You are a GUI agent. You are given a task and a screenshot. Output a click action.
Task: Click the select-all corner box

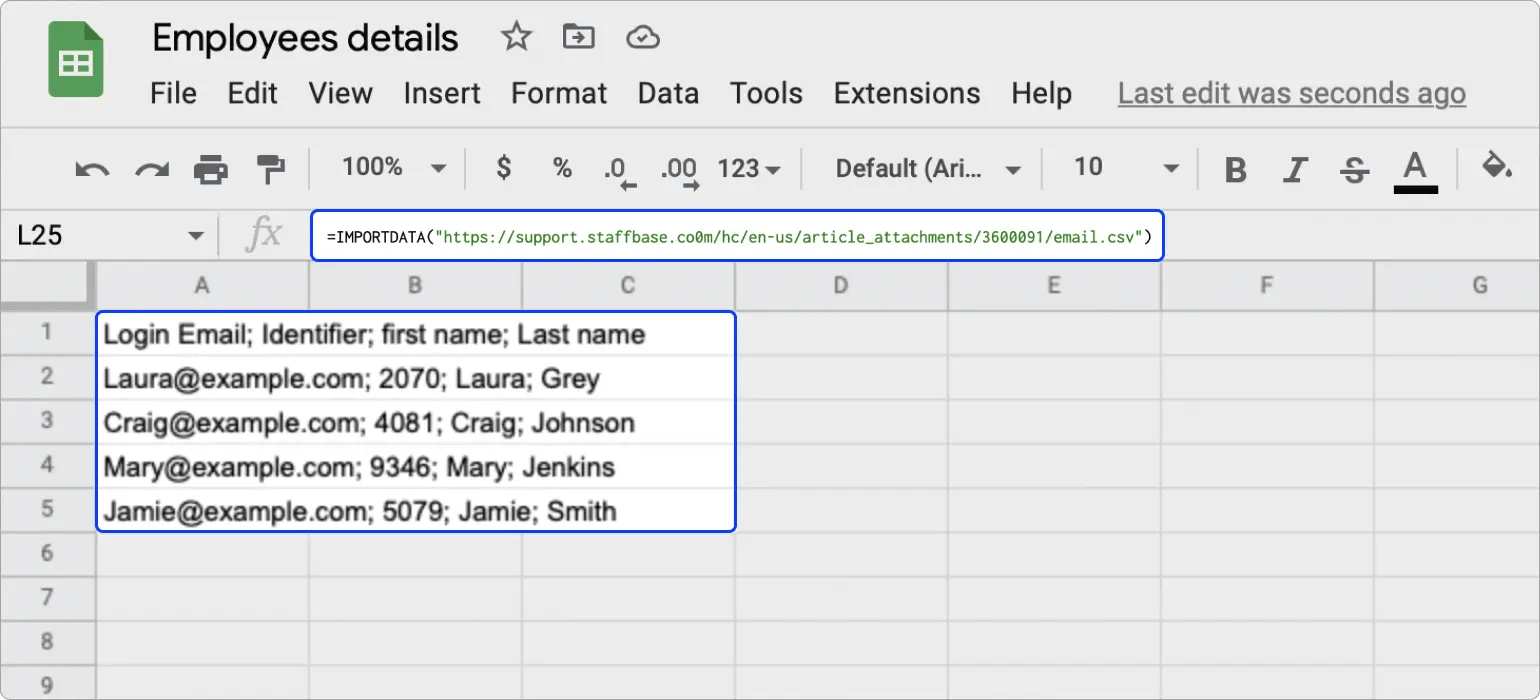point(47,286)
